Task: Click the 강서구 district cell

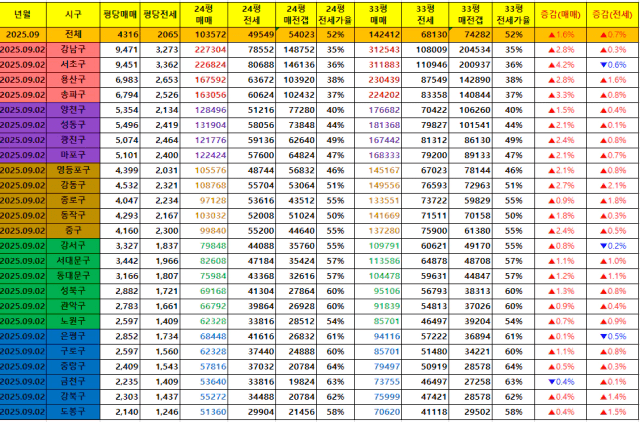Action: (73, 246)
